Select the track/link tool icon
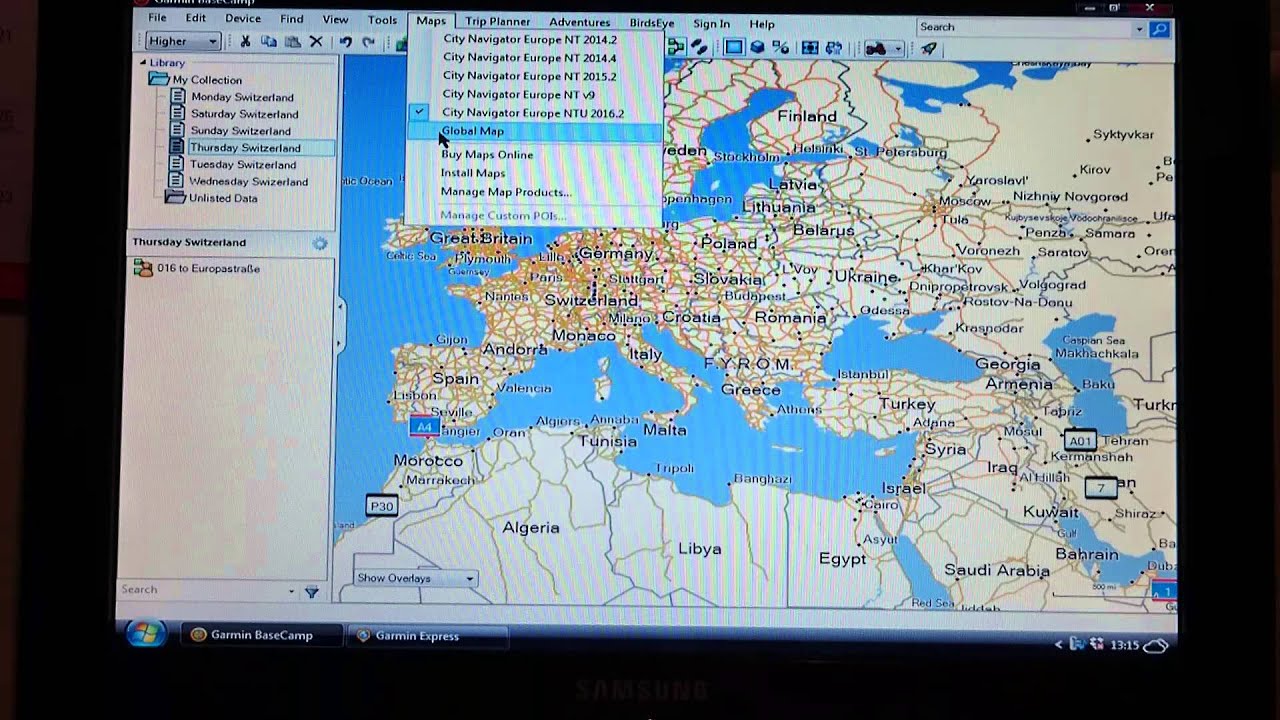 (699, 47)
